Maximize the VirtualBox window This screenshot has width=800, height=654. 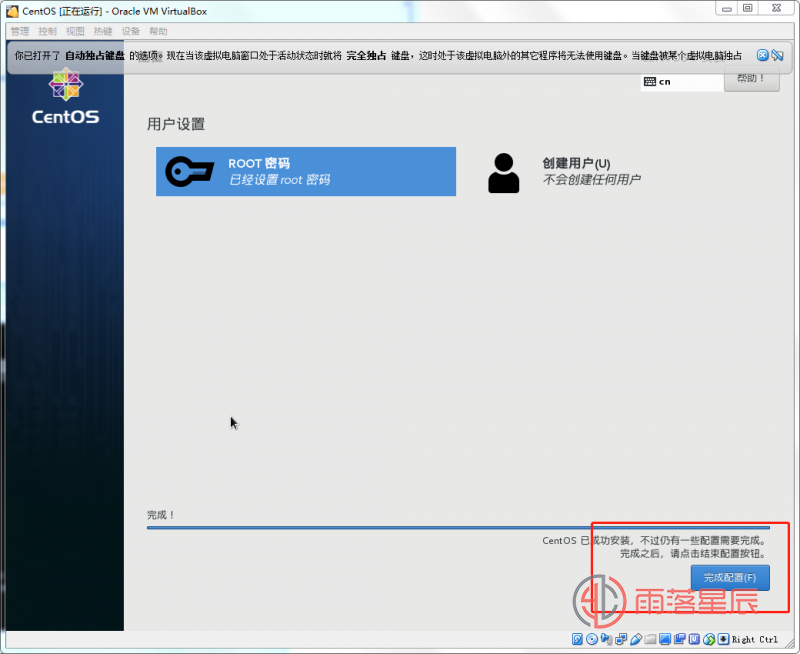click(747, 8)
